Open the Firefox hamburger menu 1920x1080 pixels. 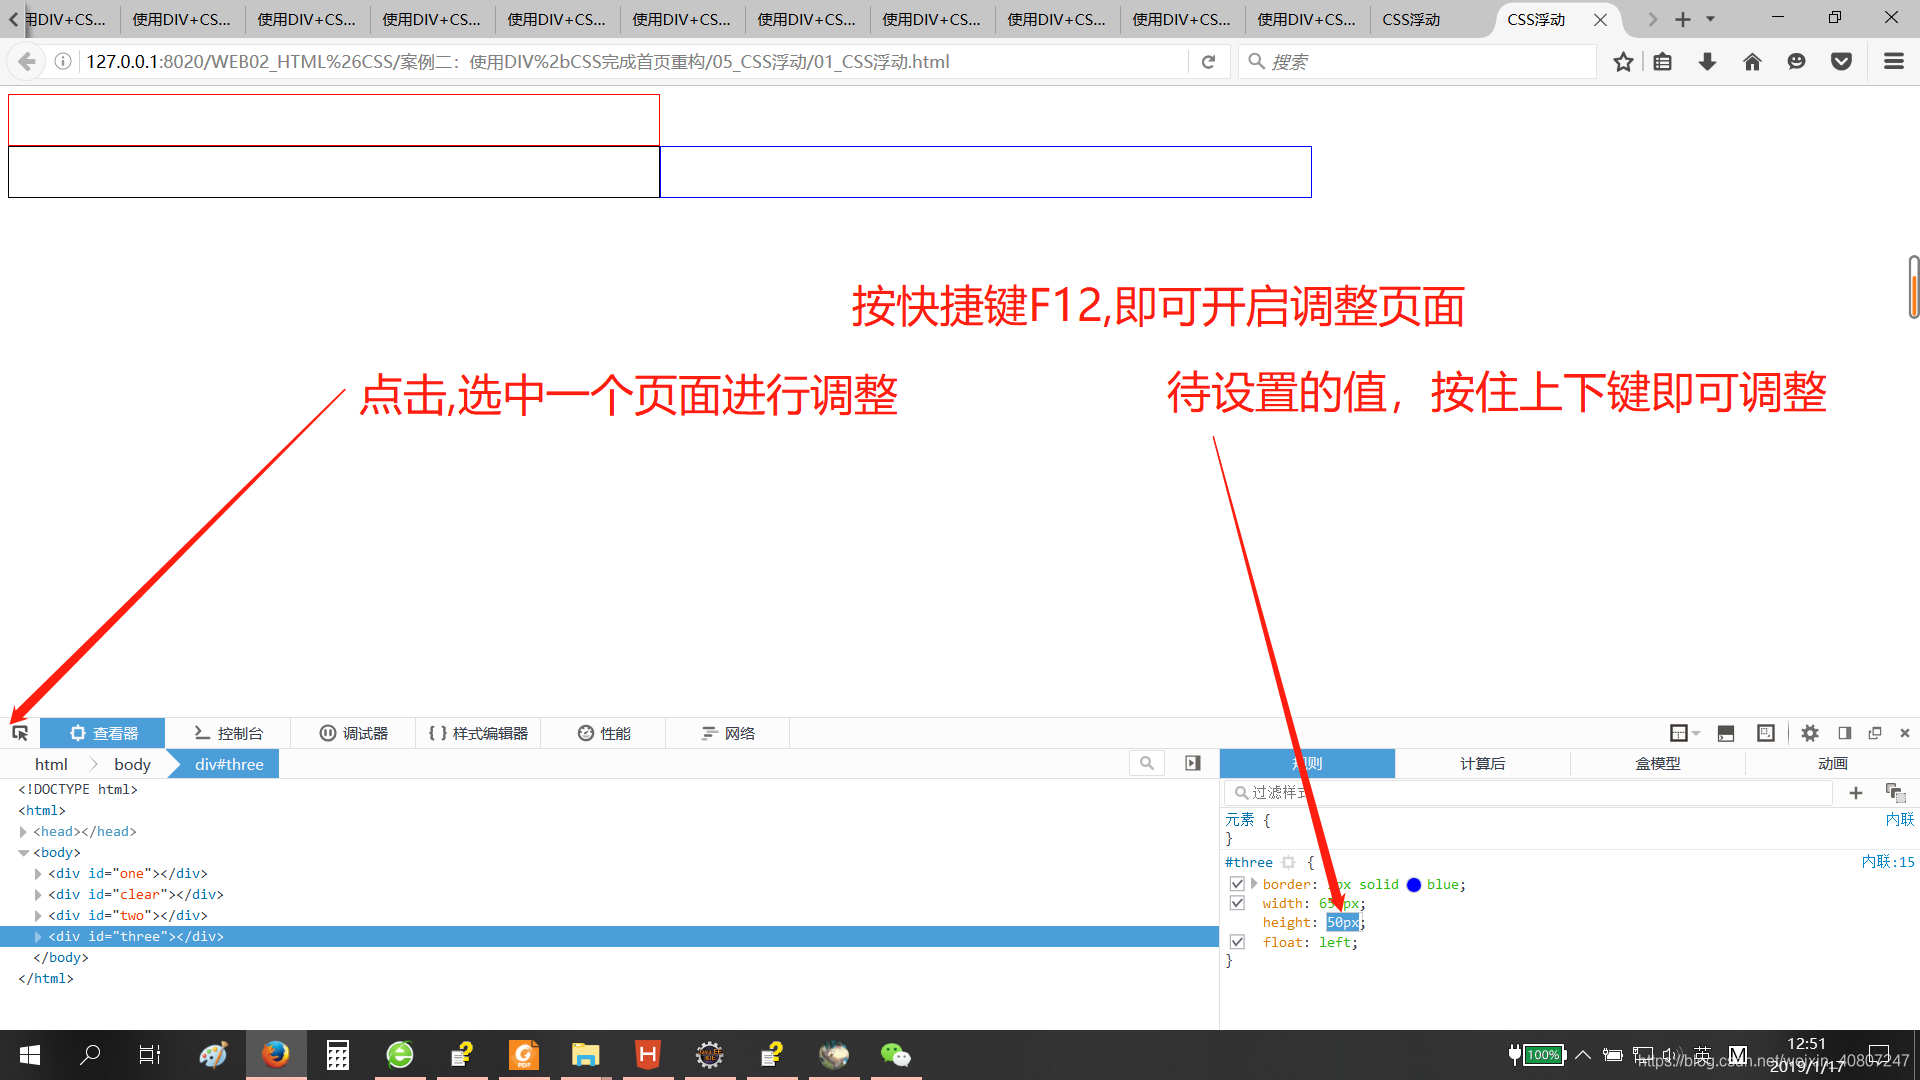pyautogui.click(x=1893, y=62)
